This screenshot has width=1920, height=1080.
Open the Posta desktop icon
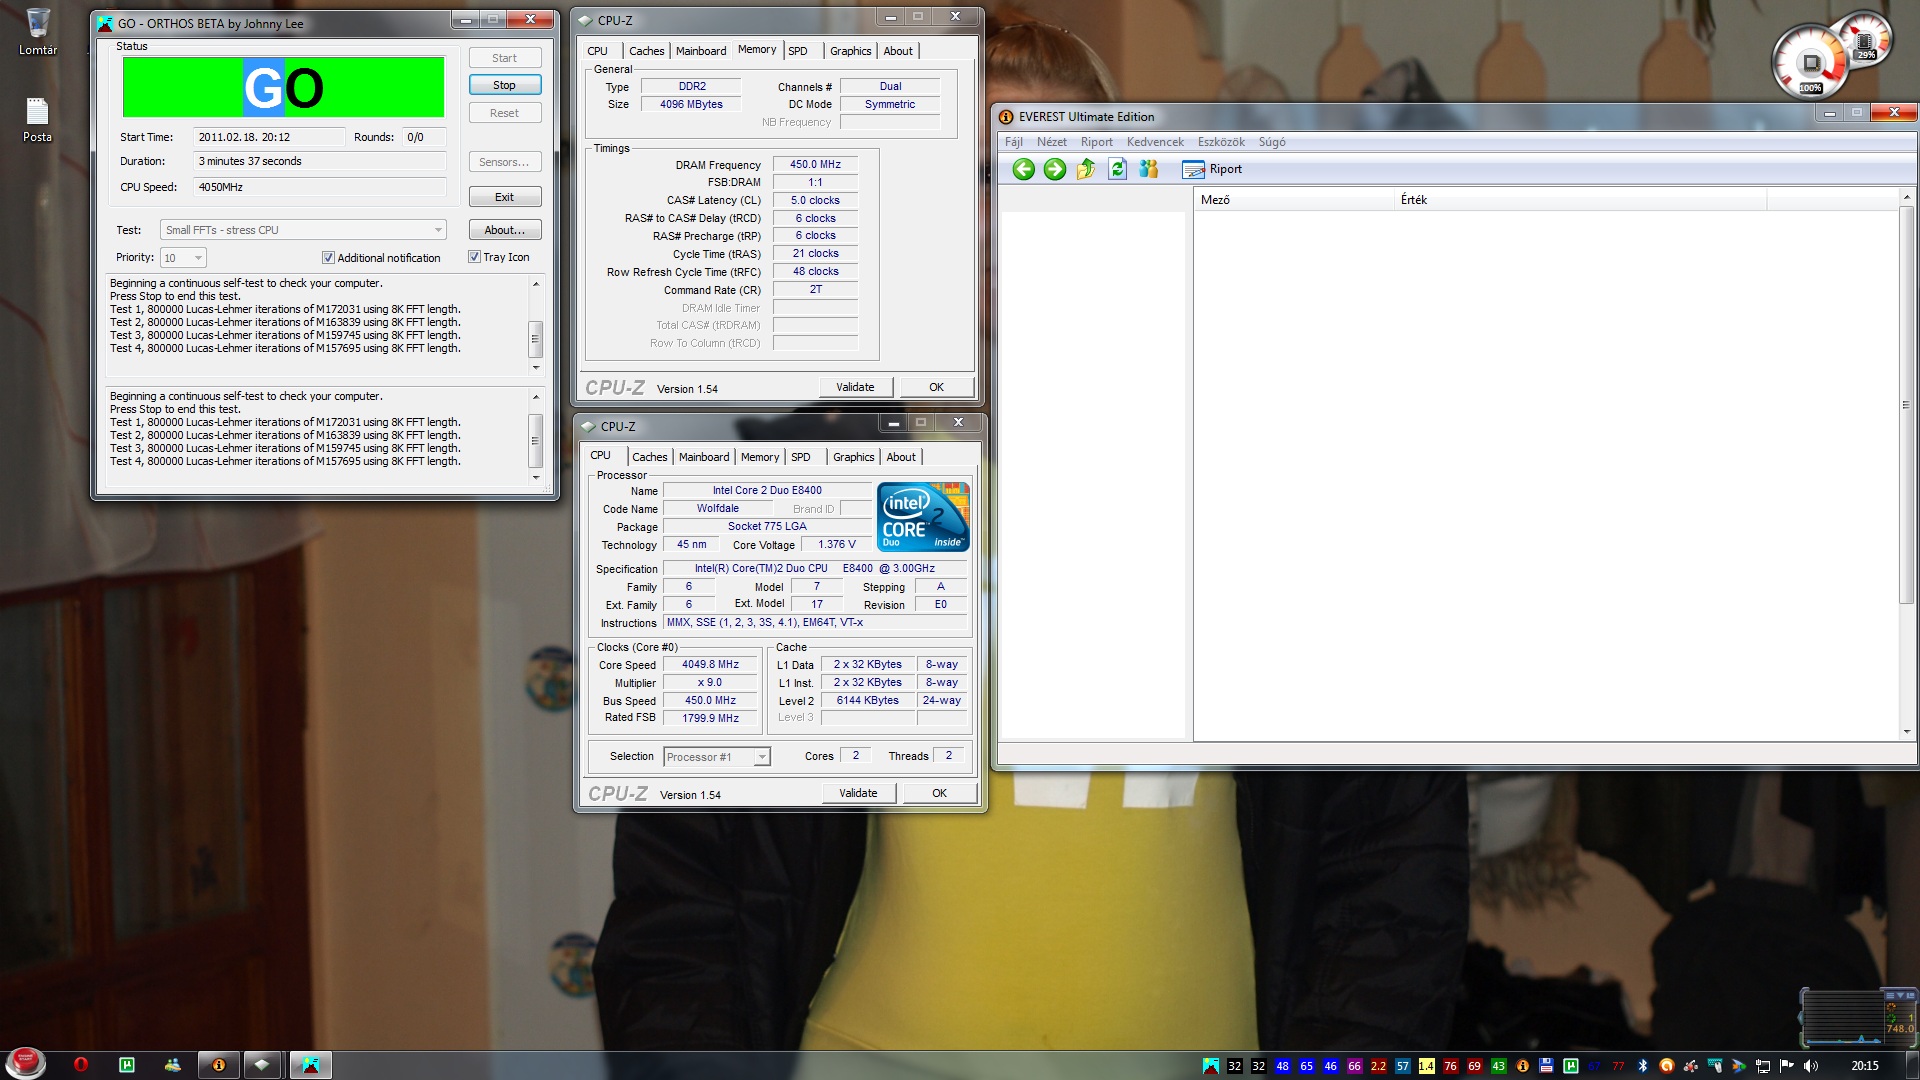coord(37,119)
